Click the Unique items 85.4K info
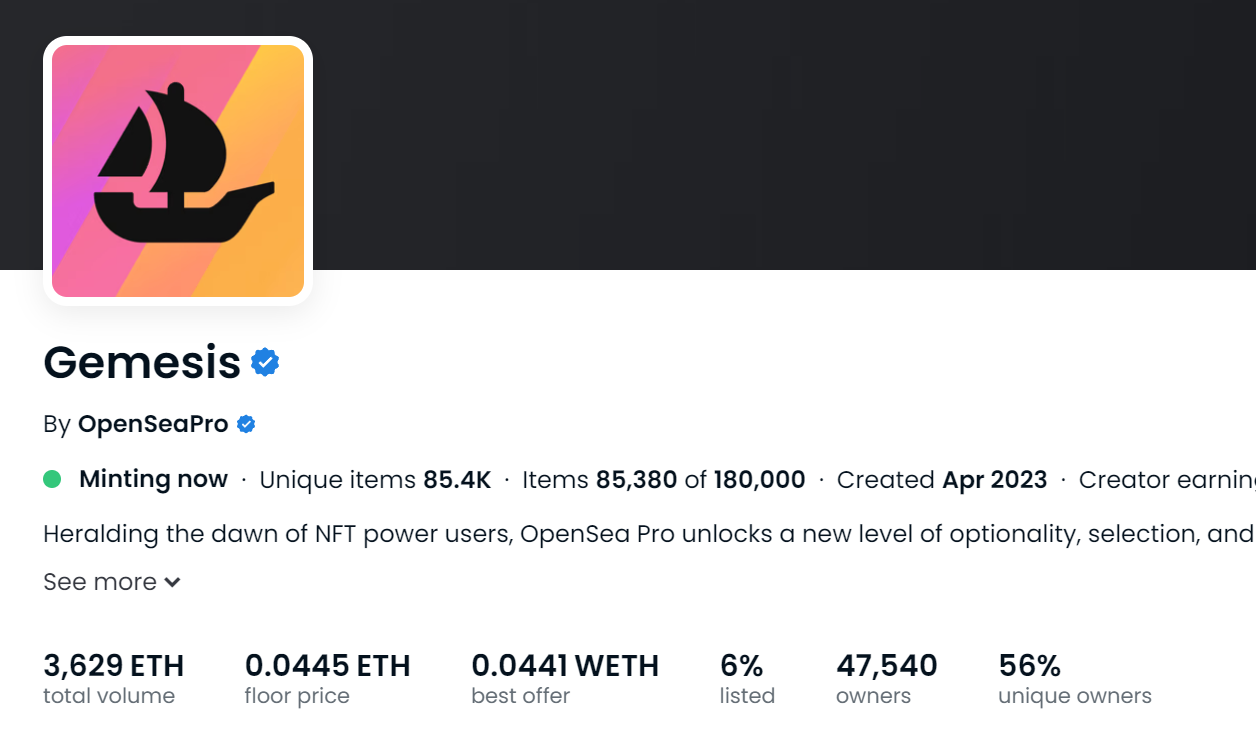 375,480
